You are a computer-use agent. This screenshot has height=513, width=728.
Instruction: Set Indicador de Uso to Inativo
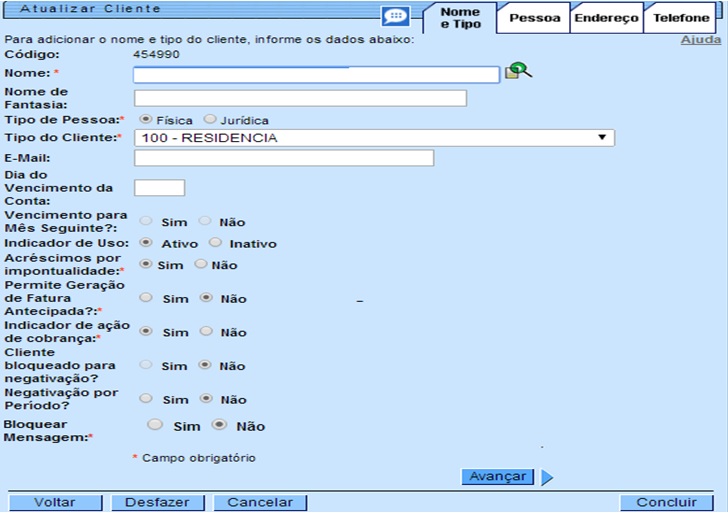(x=215, y=243)
